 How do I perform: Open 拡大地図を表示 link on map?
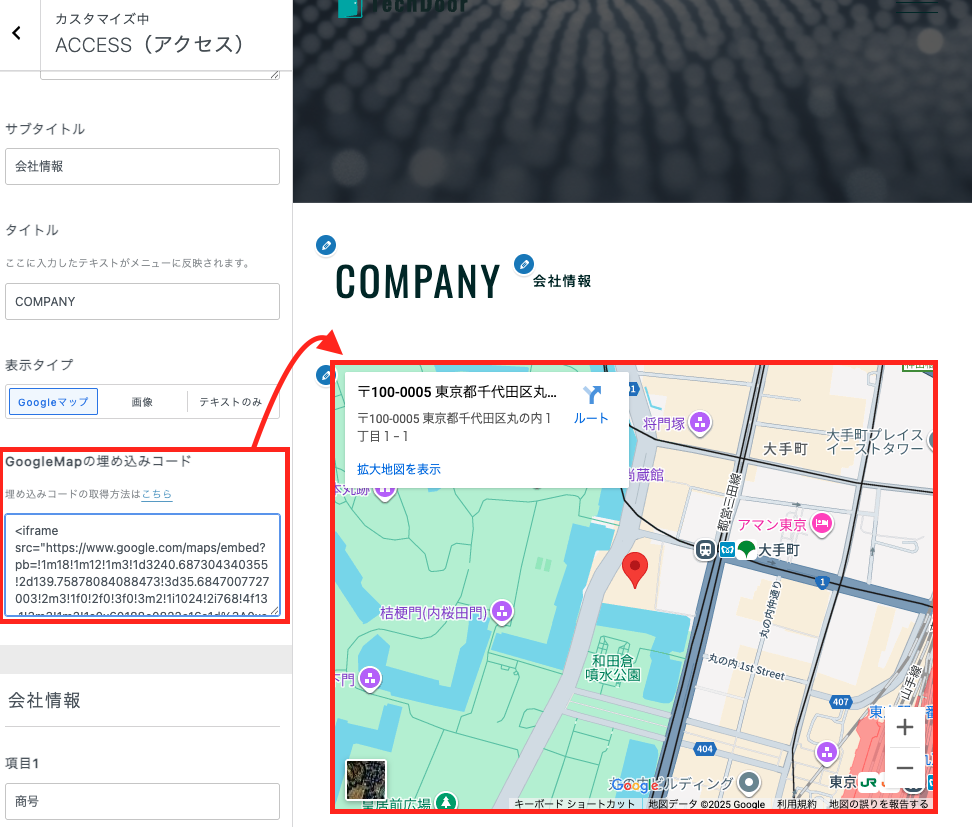tap(399, 469)
